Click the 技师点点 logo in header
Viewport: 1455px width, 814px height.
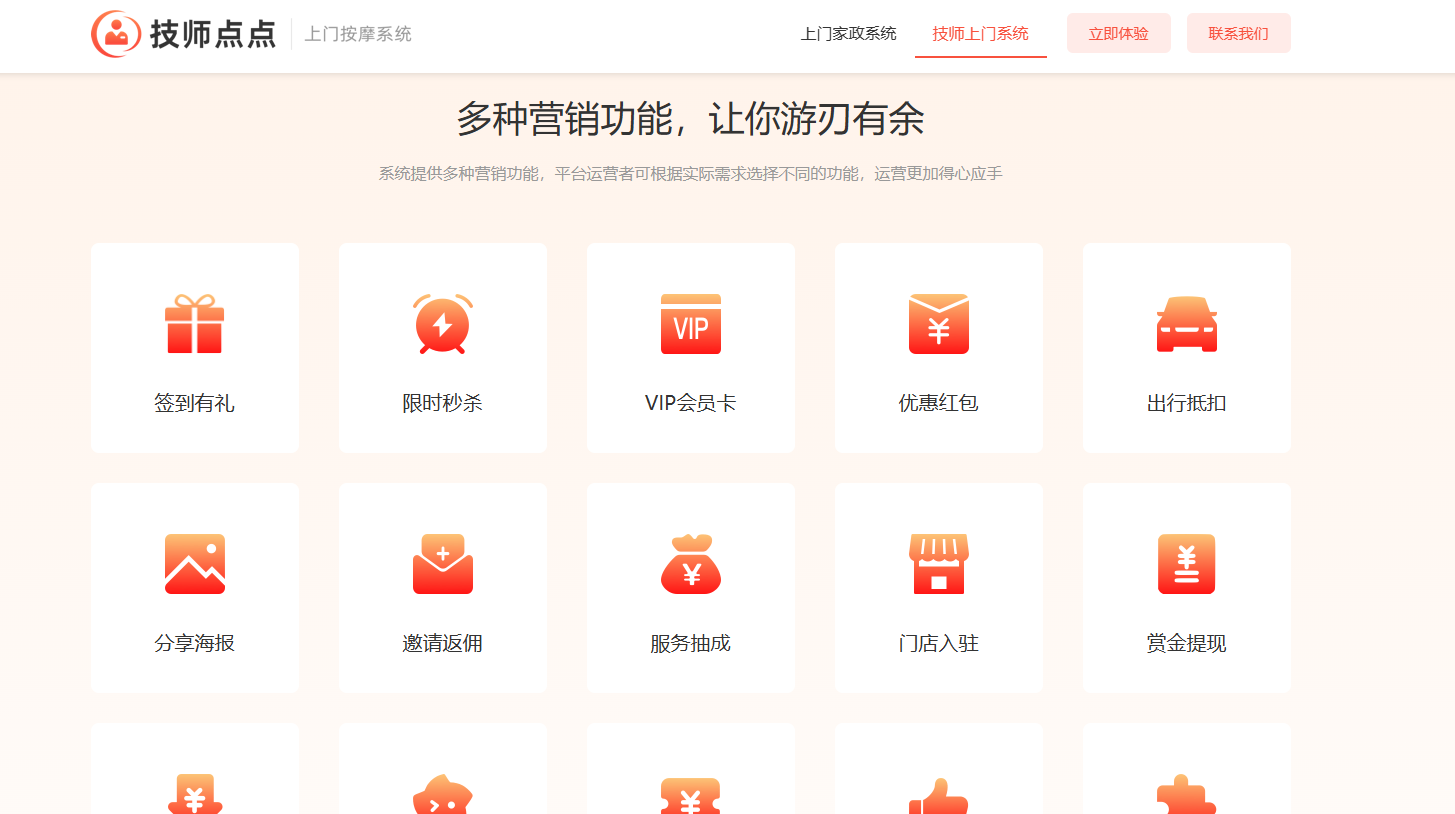pos(184,34)
